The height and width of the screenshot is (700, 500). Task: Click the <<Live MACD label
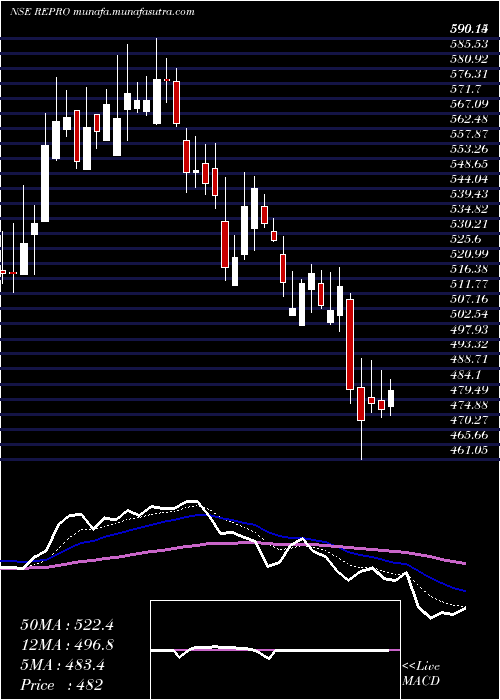point(421,673)
